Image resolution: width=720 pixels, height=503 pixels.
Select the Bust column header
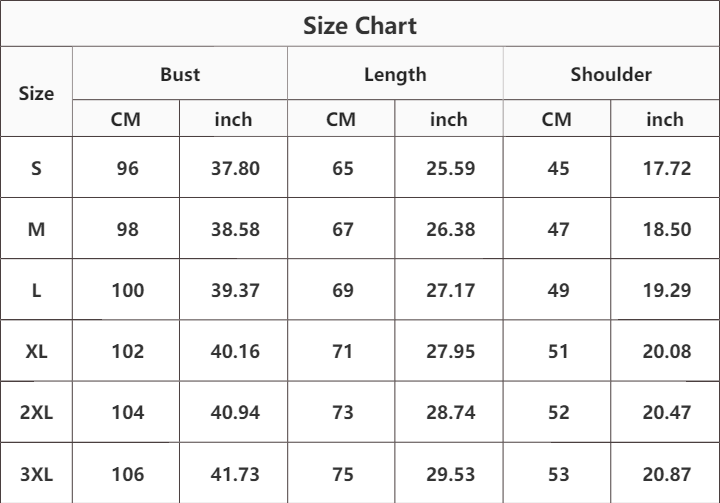(x=180, y=74)
